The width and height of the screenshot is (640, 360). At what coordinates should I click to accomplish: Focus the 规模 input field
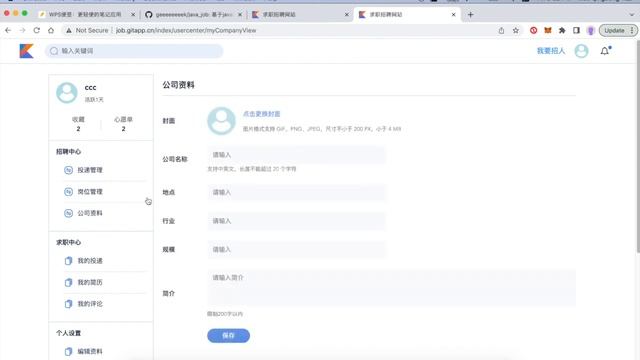(296, 249)
